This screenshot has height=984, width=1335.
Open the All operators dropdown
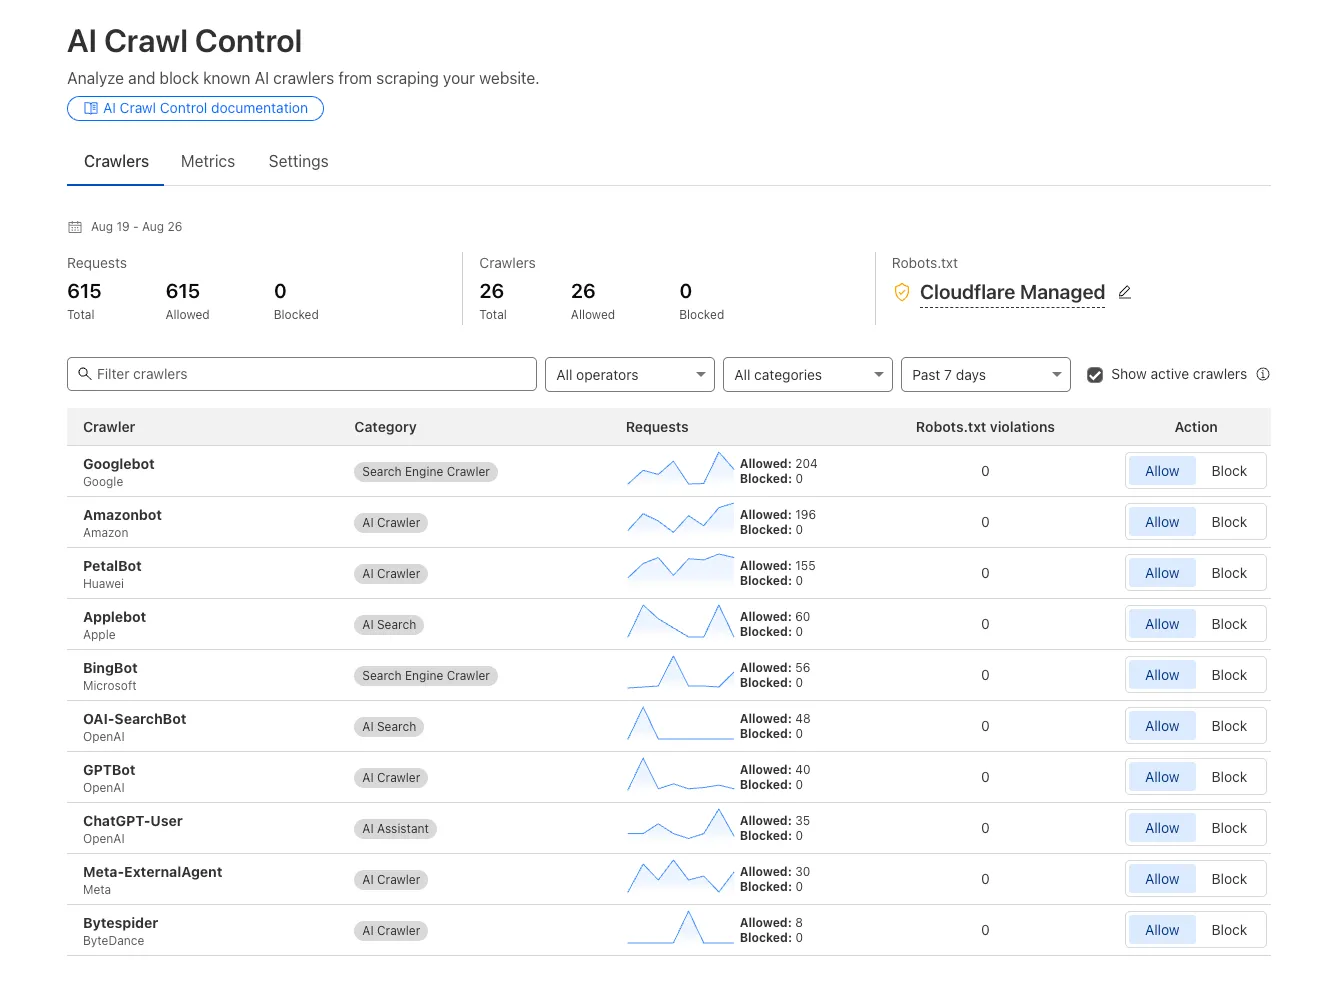click(629, 374)
